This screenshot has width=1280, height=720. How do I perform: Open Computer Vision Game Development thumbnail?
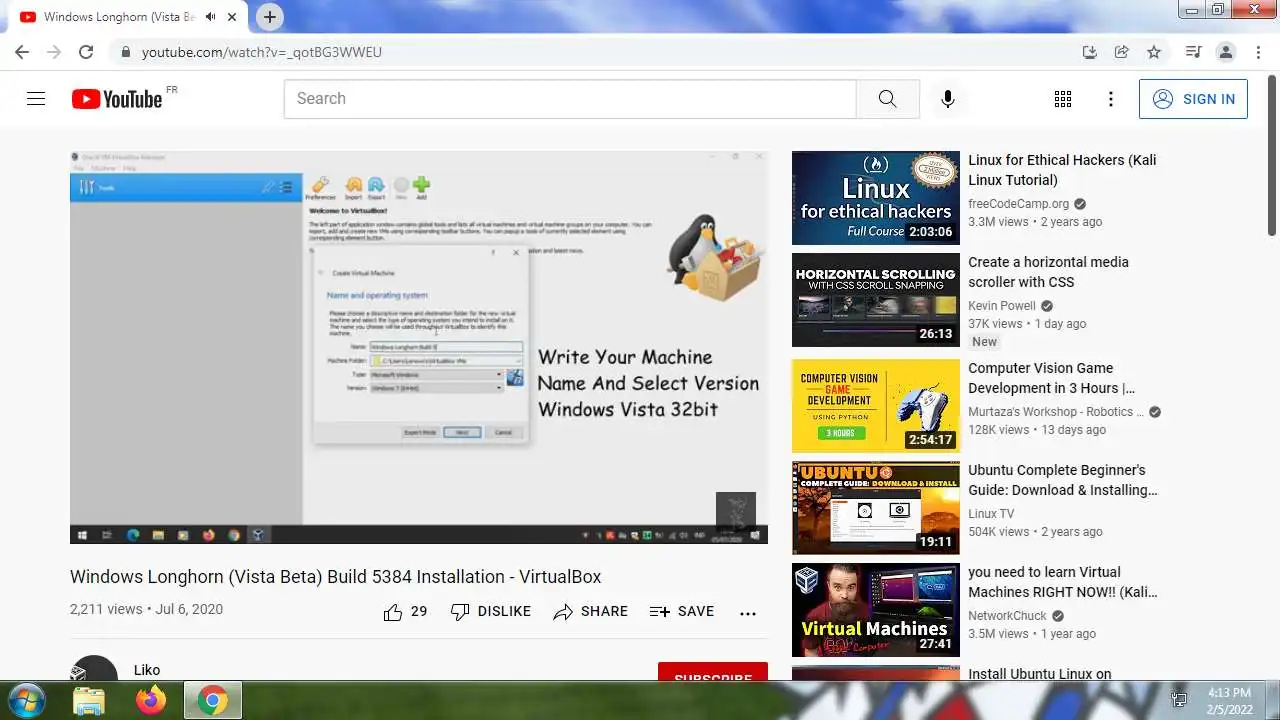pyautogui.click(x=875, y=406)
